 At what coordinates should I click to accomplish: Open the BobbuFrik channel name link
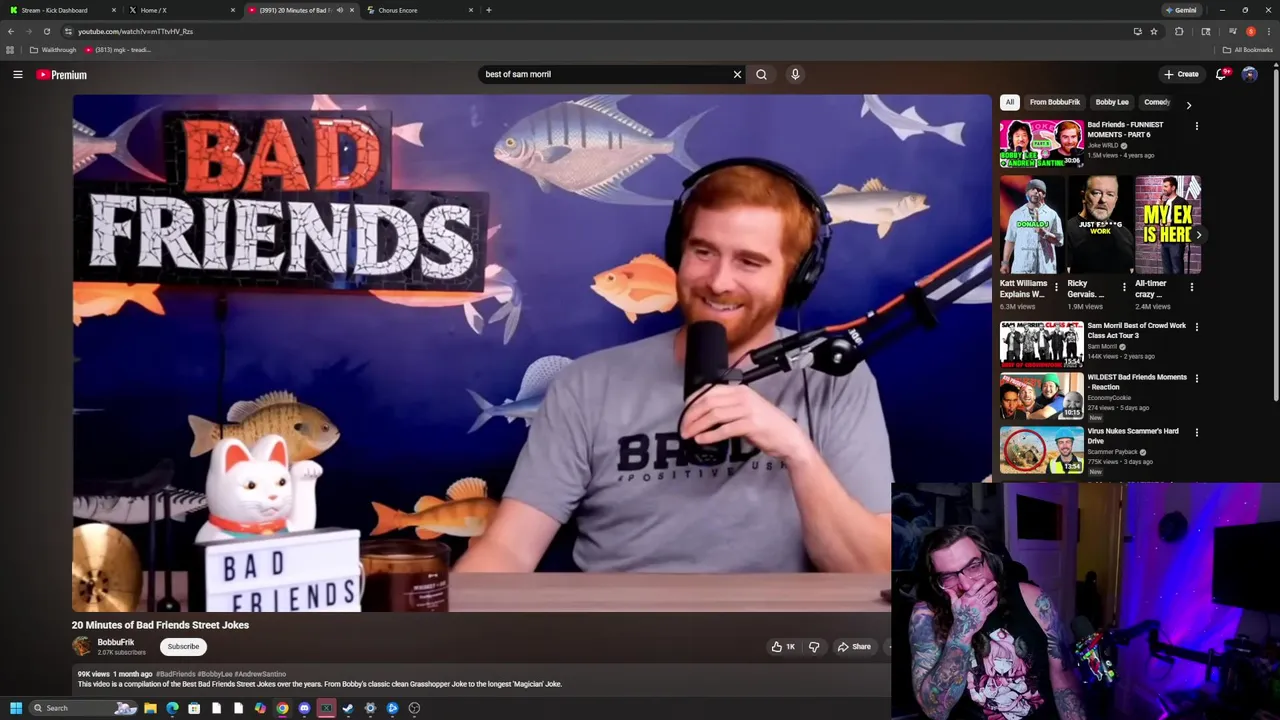[116, 642]
